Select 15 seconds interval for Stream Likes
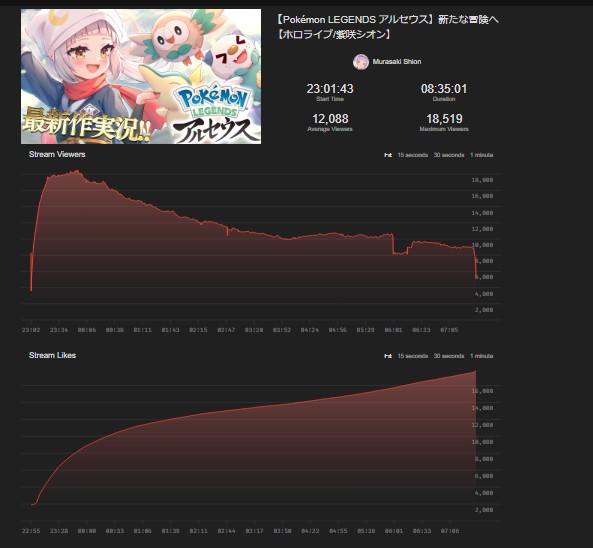This screenshot has height=548, width=593. point(412,356)
